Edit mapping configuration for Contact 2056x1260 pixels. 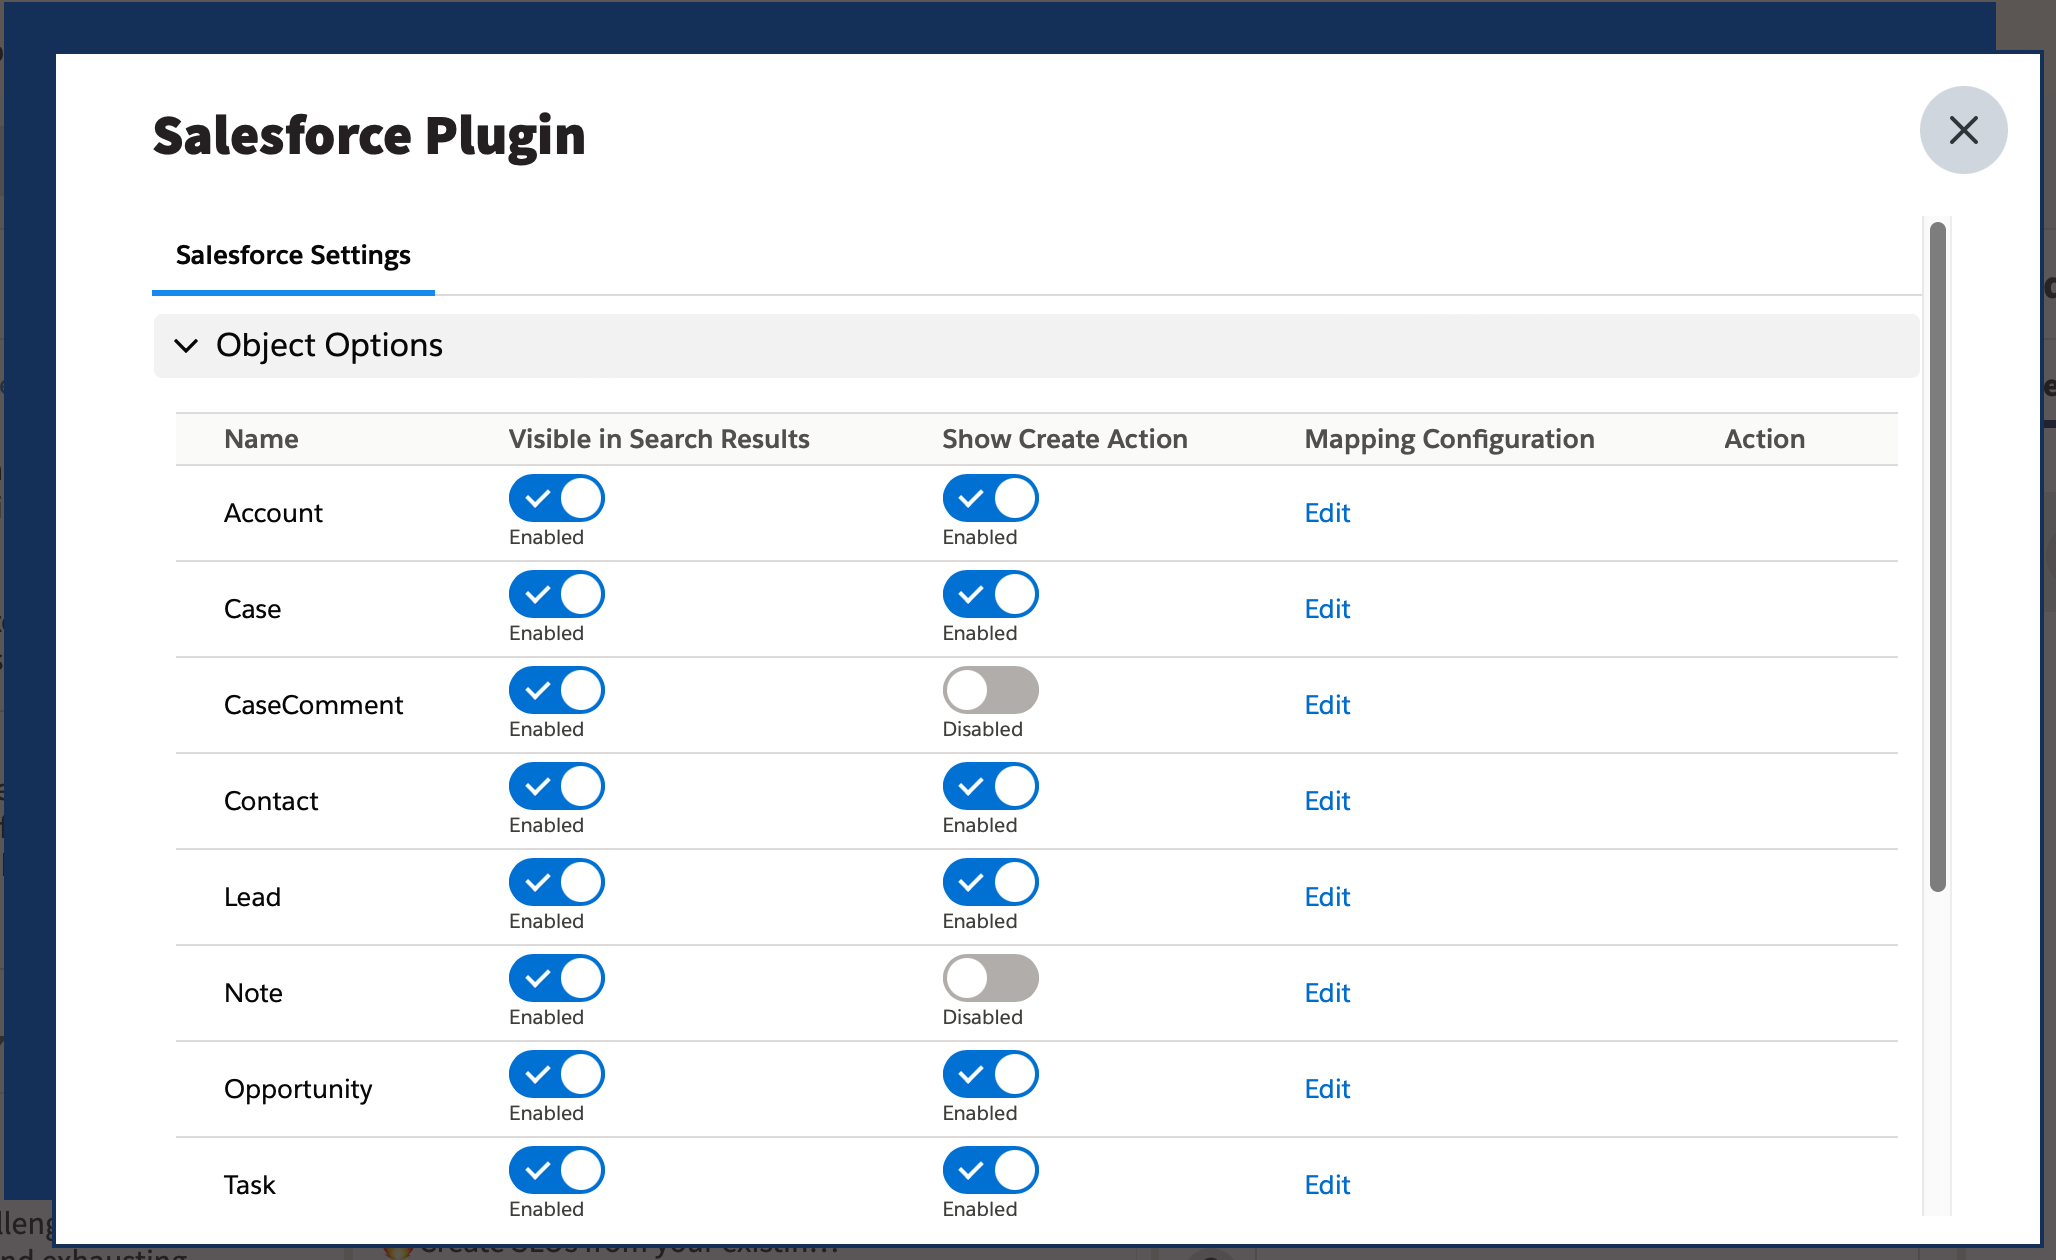click(1327, 801)
